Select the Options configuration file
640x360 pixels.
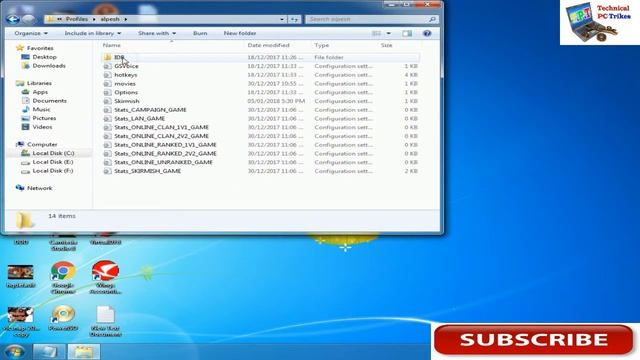126,93
